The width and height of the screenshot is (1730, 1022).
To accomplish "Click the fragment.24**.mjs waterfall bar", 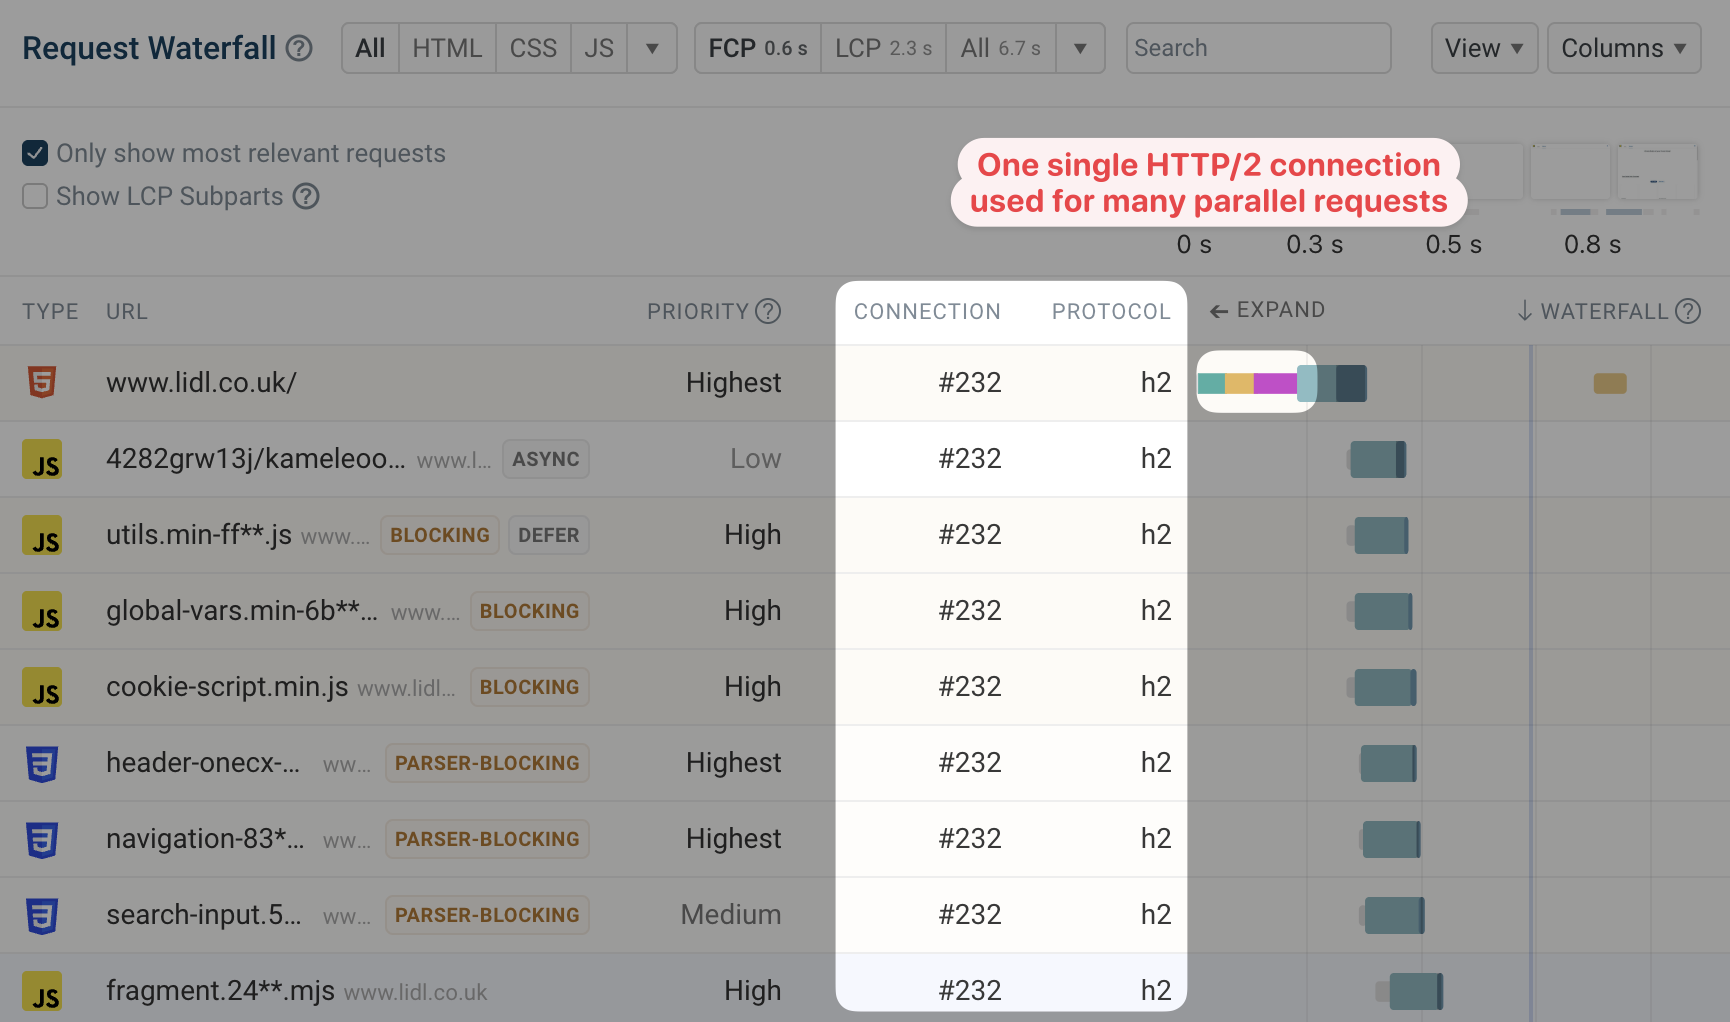I will pyautogui.click(x=1410, y=991).
